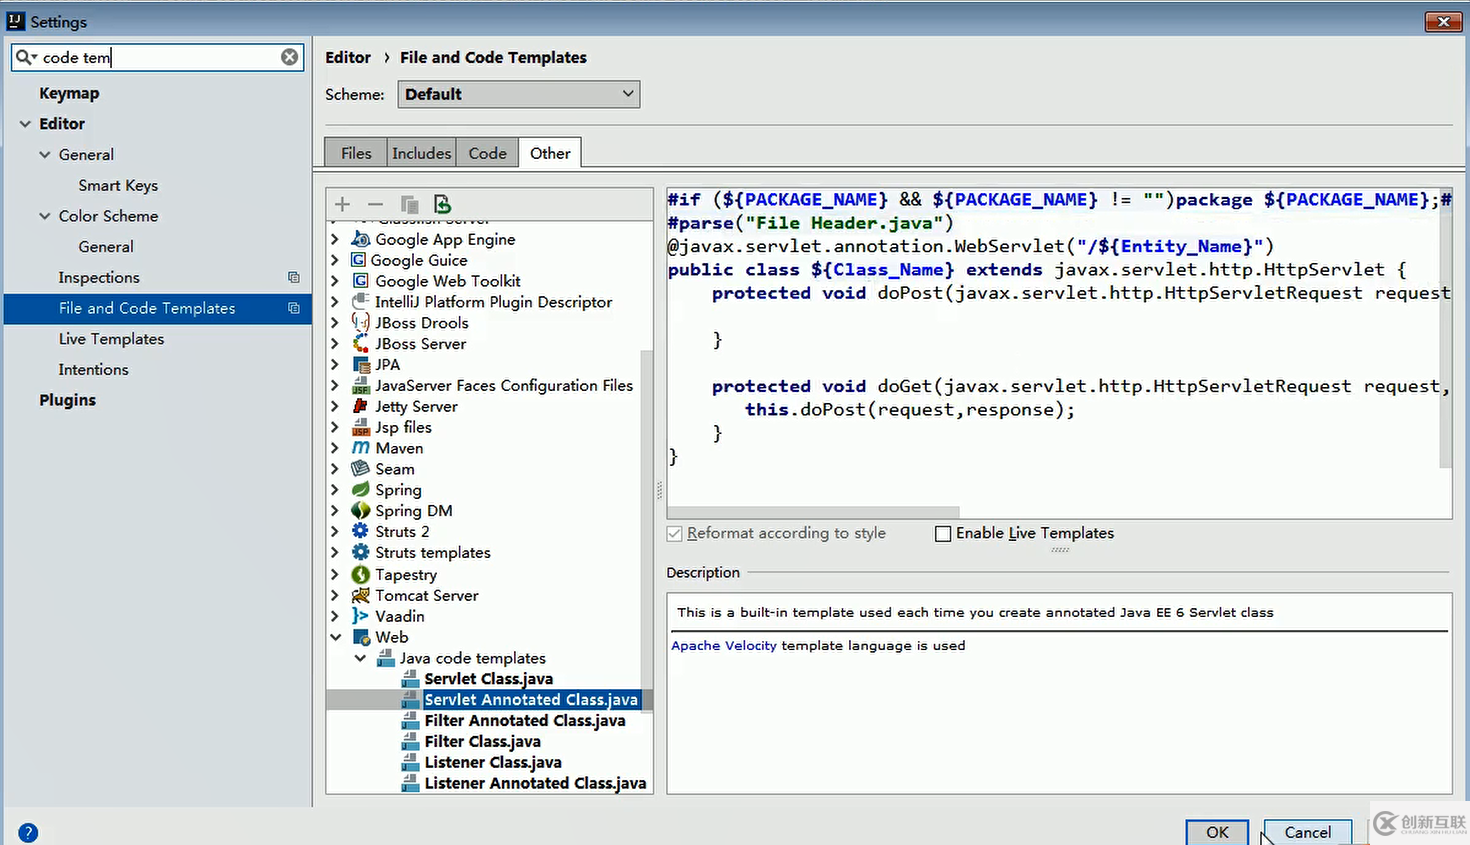Click the Copy Template icon
Viewport: 1470px width, 845px height.
pyautogui.click(x=409, y=204)
